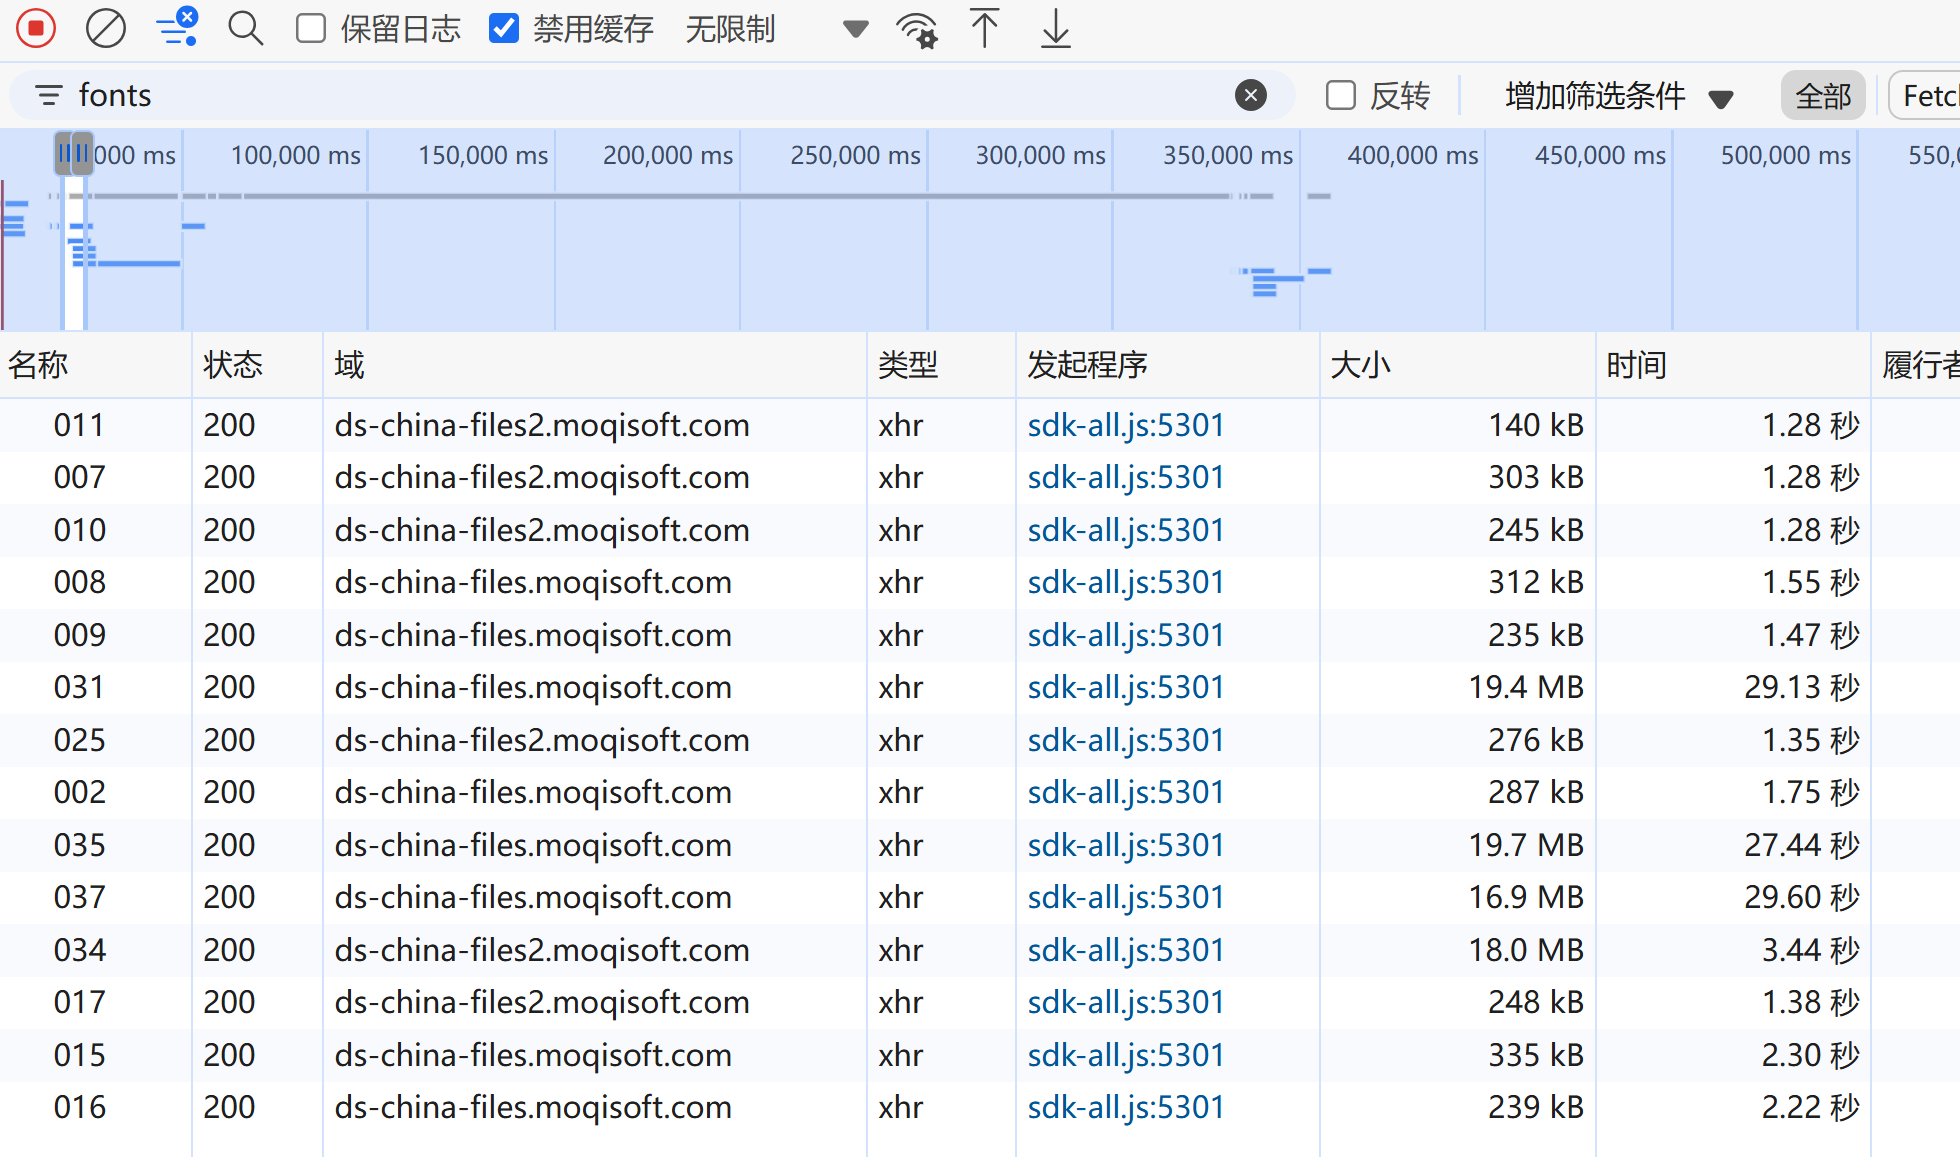Clear the fonts filter text
This screenshot has height=1157, width=1960.
coord(1250,95)
